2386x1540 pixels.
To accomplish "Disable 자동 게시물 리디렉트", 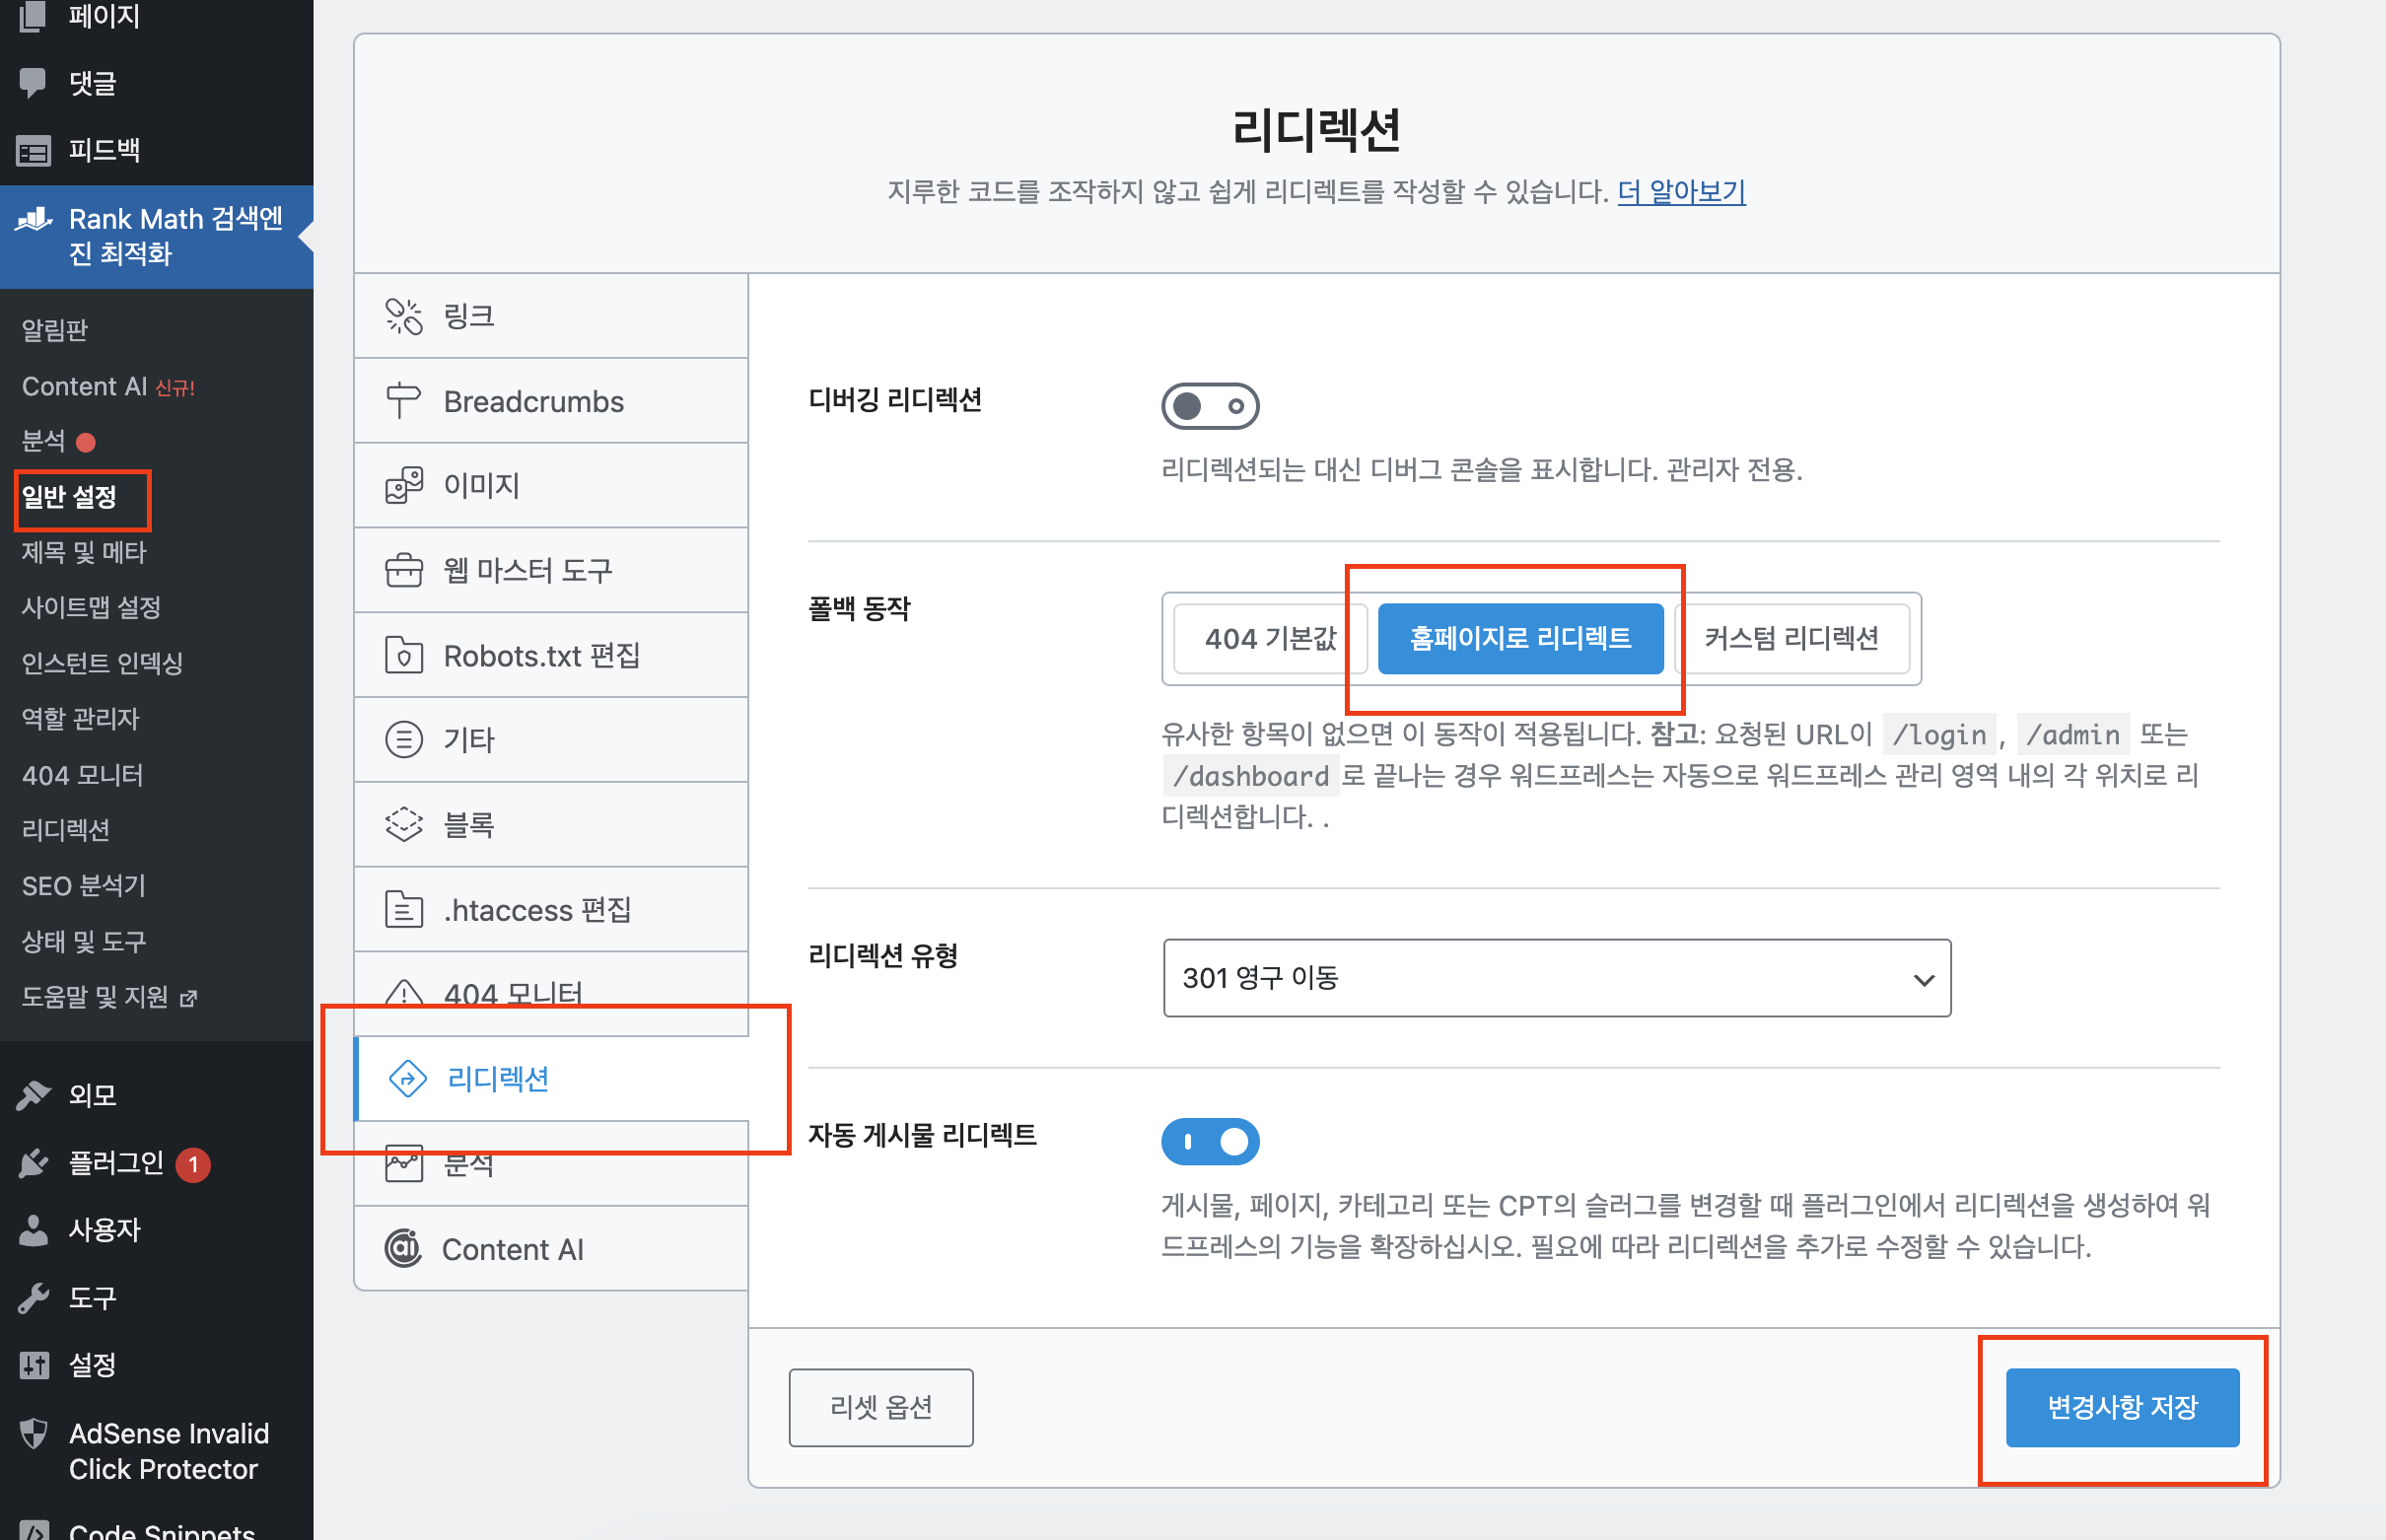I will (1210, 1141).
